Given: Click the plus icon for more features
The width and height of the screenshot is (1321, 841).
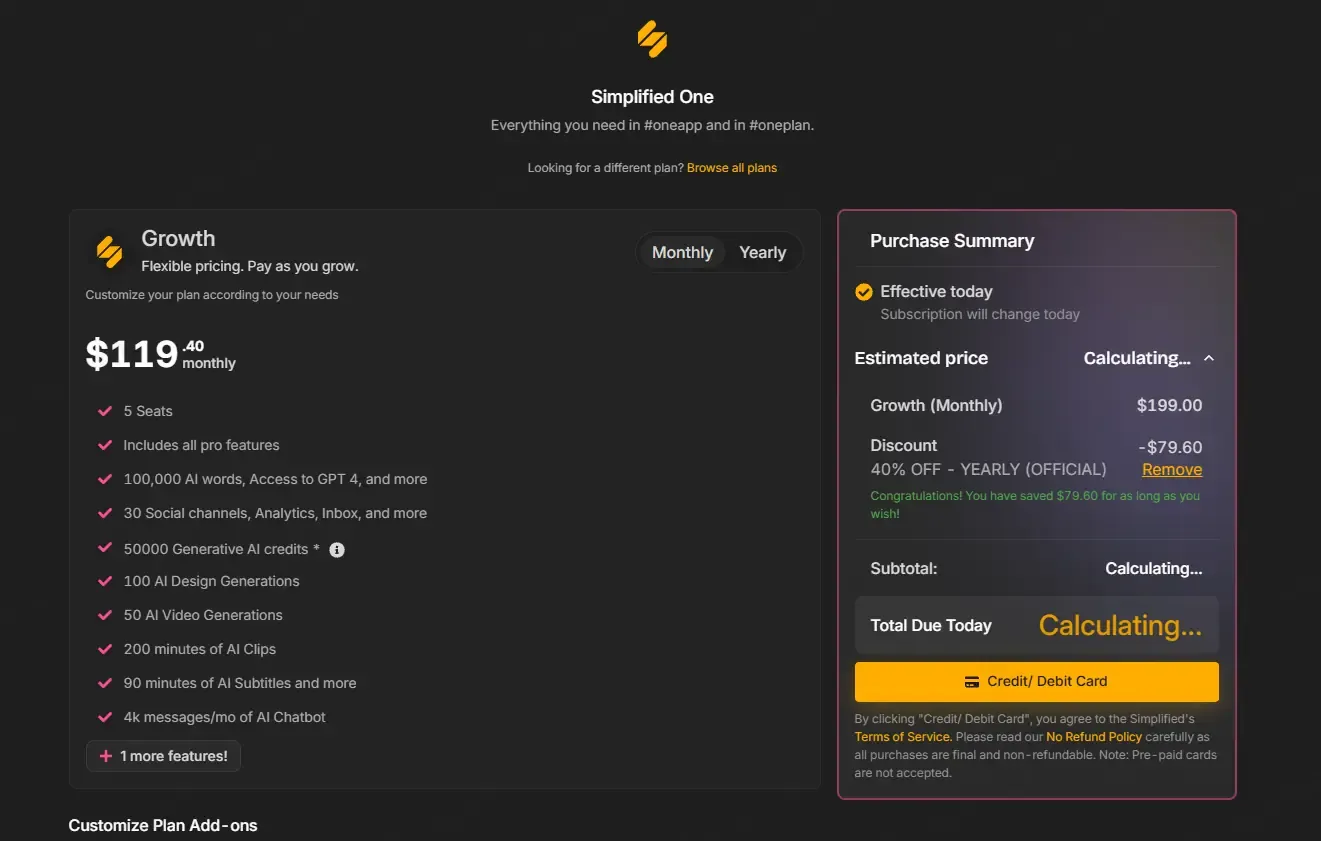Looking at the screenshot, I should tap(106, 756).
